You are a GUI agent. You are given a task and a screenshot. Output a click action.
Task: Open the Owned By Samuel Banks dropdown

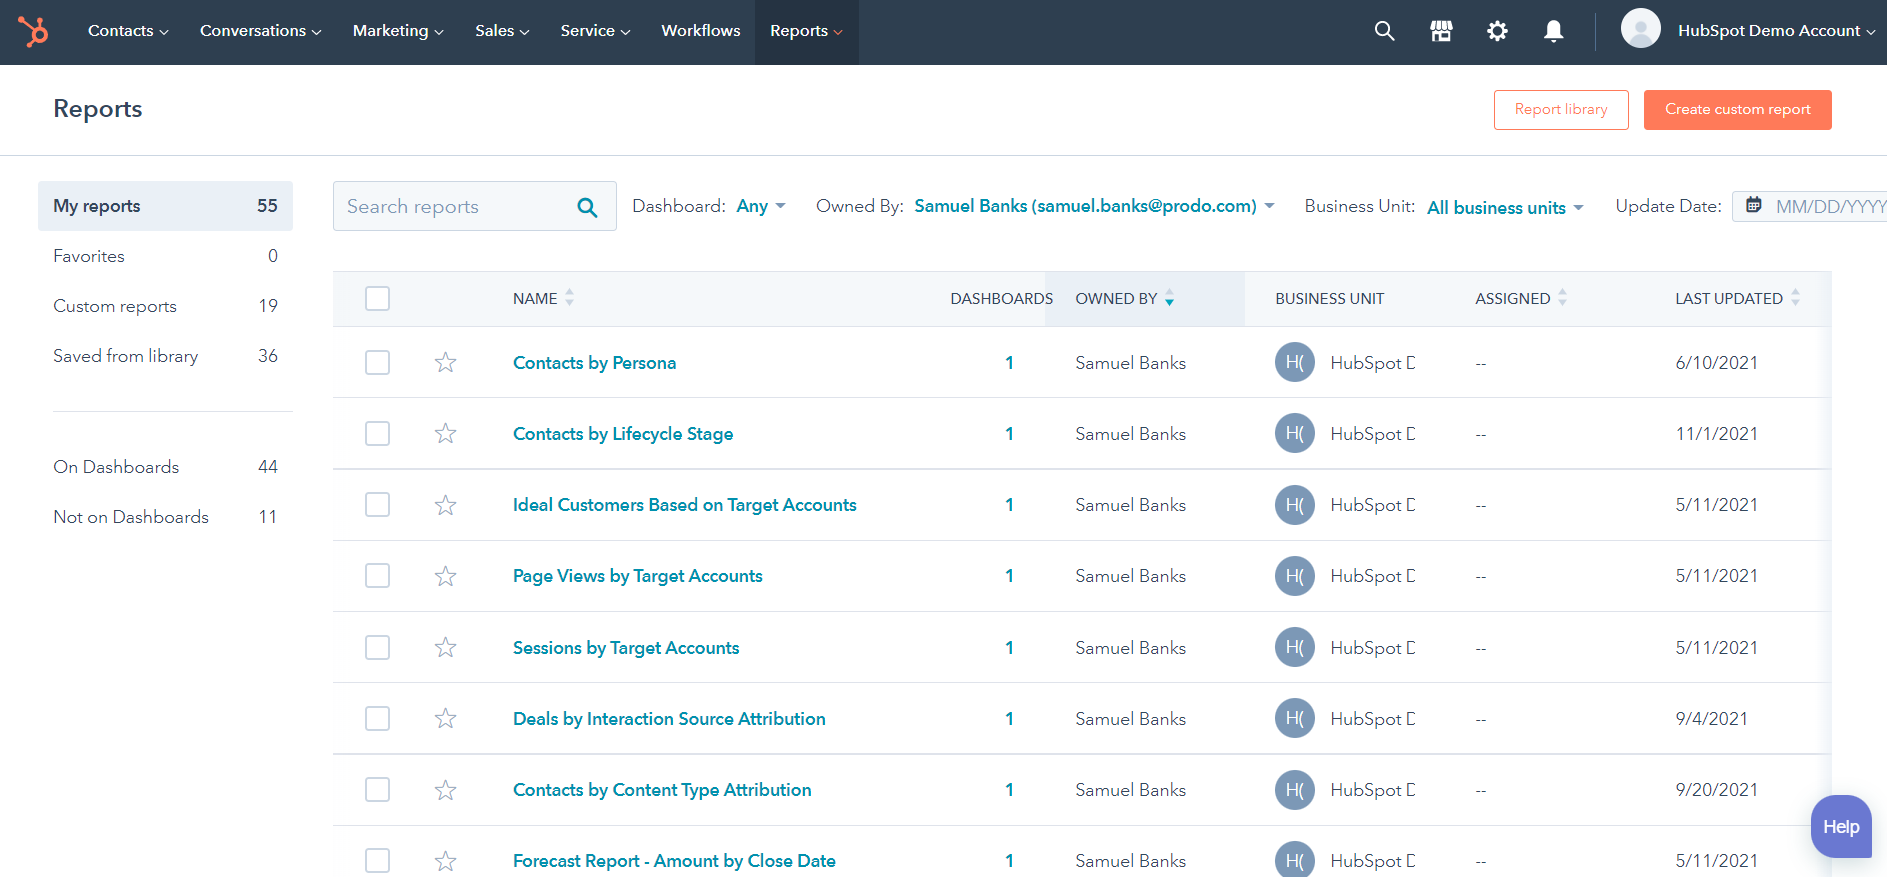click(x=1094, y=206)
